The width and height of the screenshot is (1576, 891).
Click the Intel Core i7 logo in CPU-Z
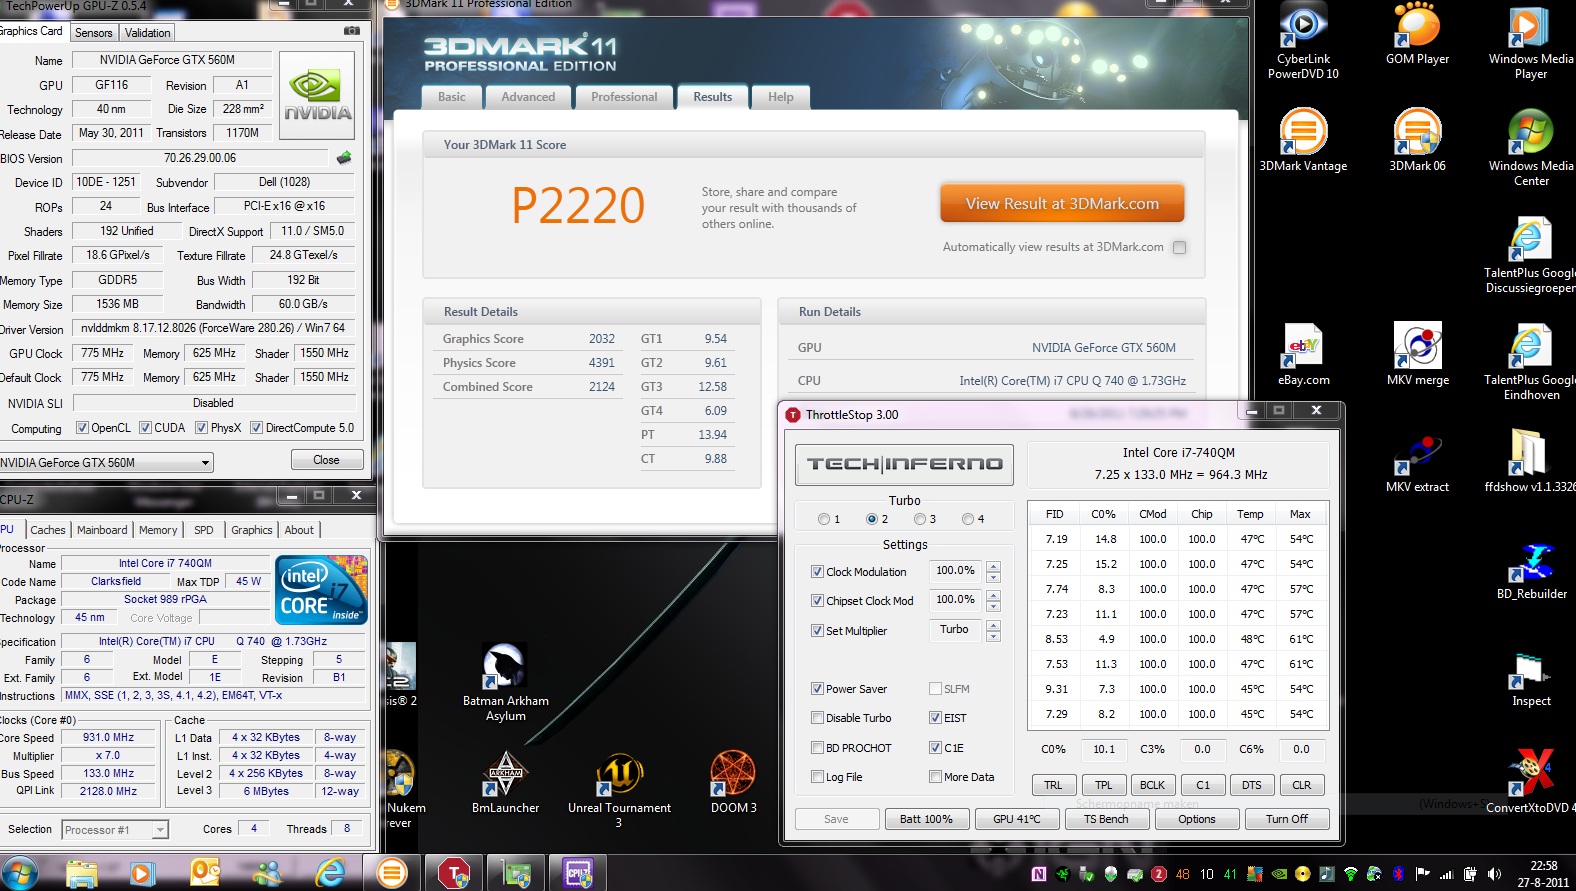tap(322, 590)
